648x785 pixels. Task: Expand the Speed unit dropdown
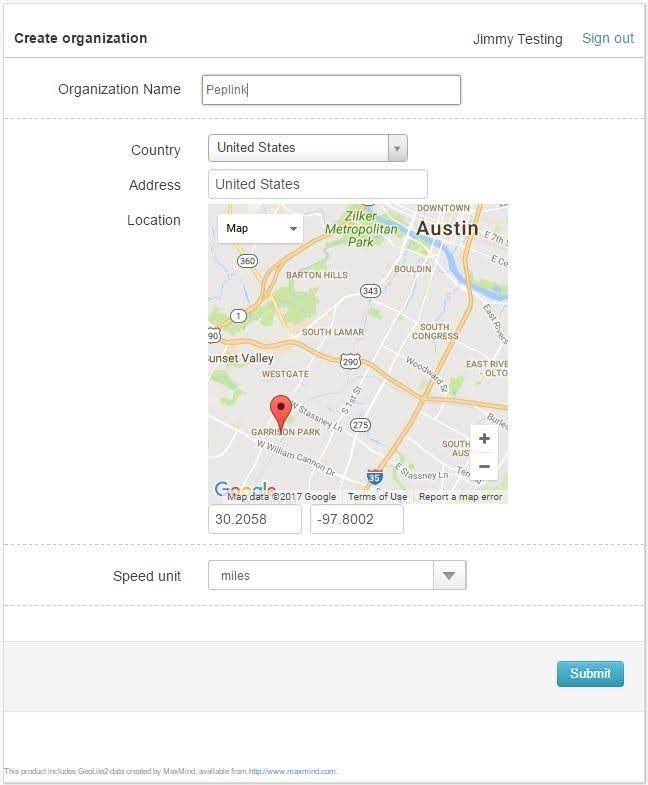click(x=449, y=575)
